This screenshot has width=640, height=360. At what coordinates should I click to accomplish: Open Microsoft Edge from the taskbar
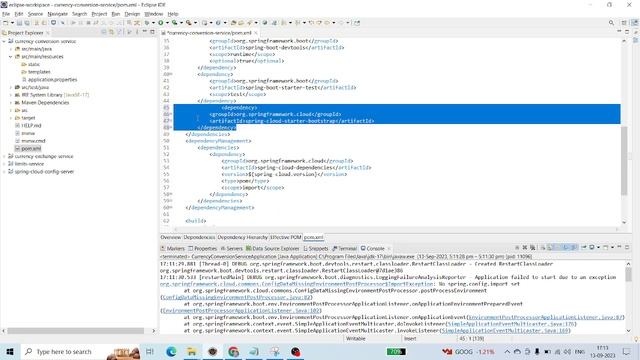171,351
